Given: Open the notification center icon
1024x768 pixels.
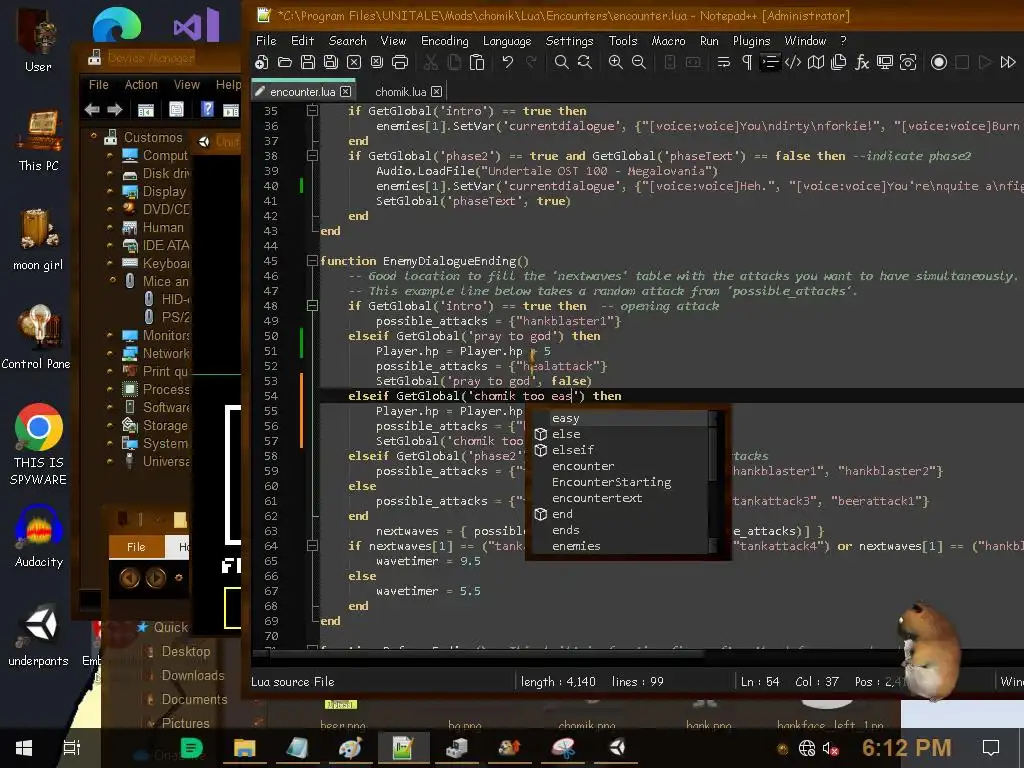Looking at the screenshot, I should (991, 748).
